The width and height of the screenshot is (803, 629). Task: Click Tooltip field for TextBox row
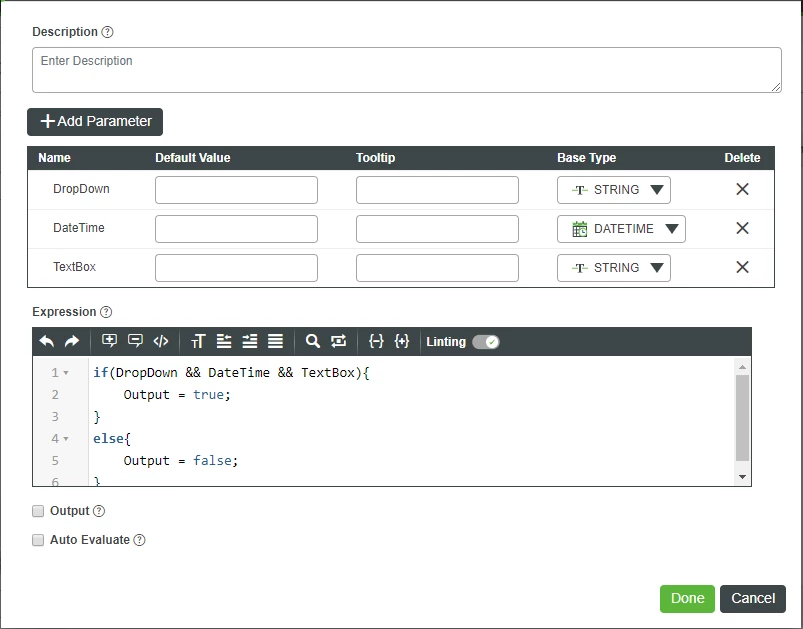[437, 268]
